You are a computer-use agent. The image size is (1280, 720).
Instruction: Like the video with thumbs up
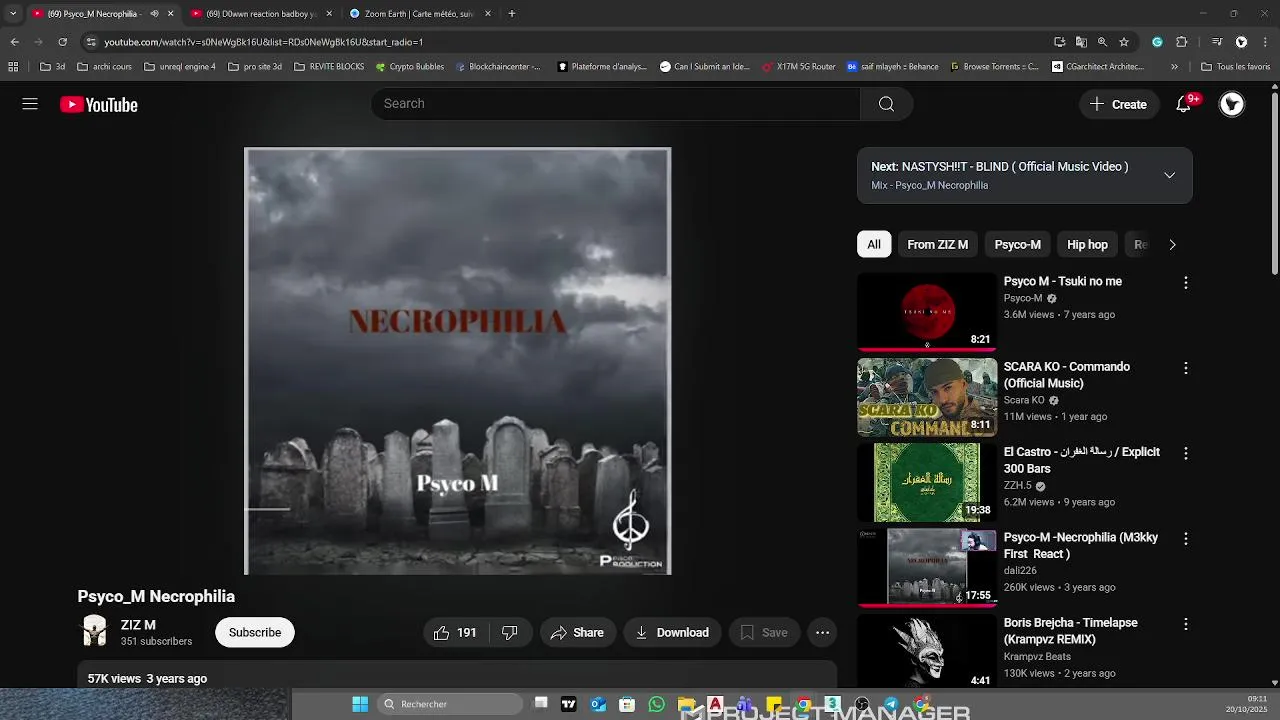point(455,632)
